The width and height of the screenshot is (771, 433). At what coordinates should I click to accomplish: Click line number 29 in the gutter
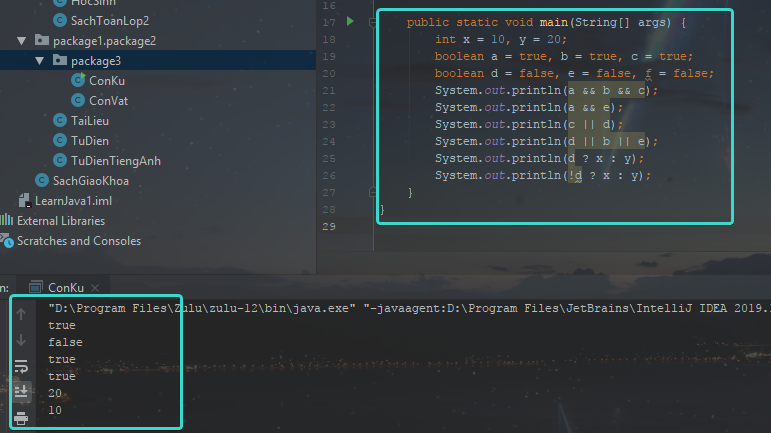tap(329, 227)
